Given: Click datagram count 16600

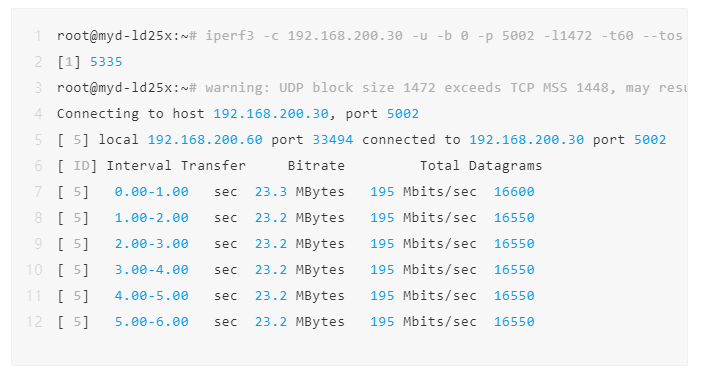Looking at the screenshot, I should tap(514, 191).
